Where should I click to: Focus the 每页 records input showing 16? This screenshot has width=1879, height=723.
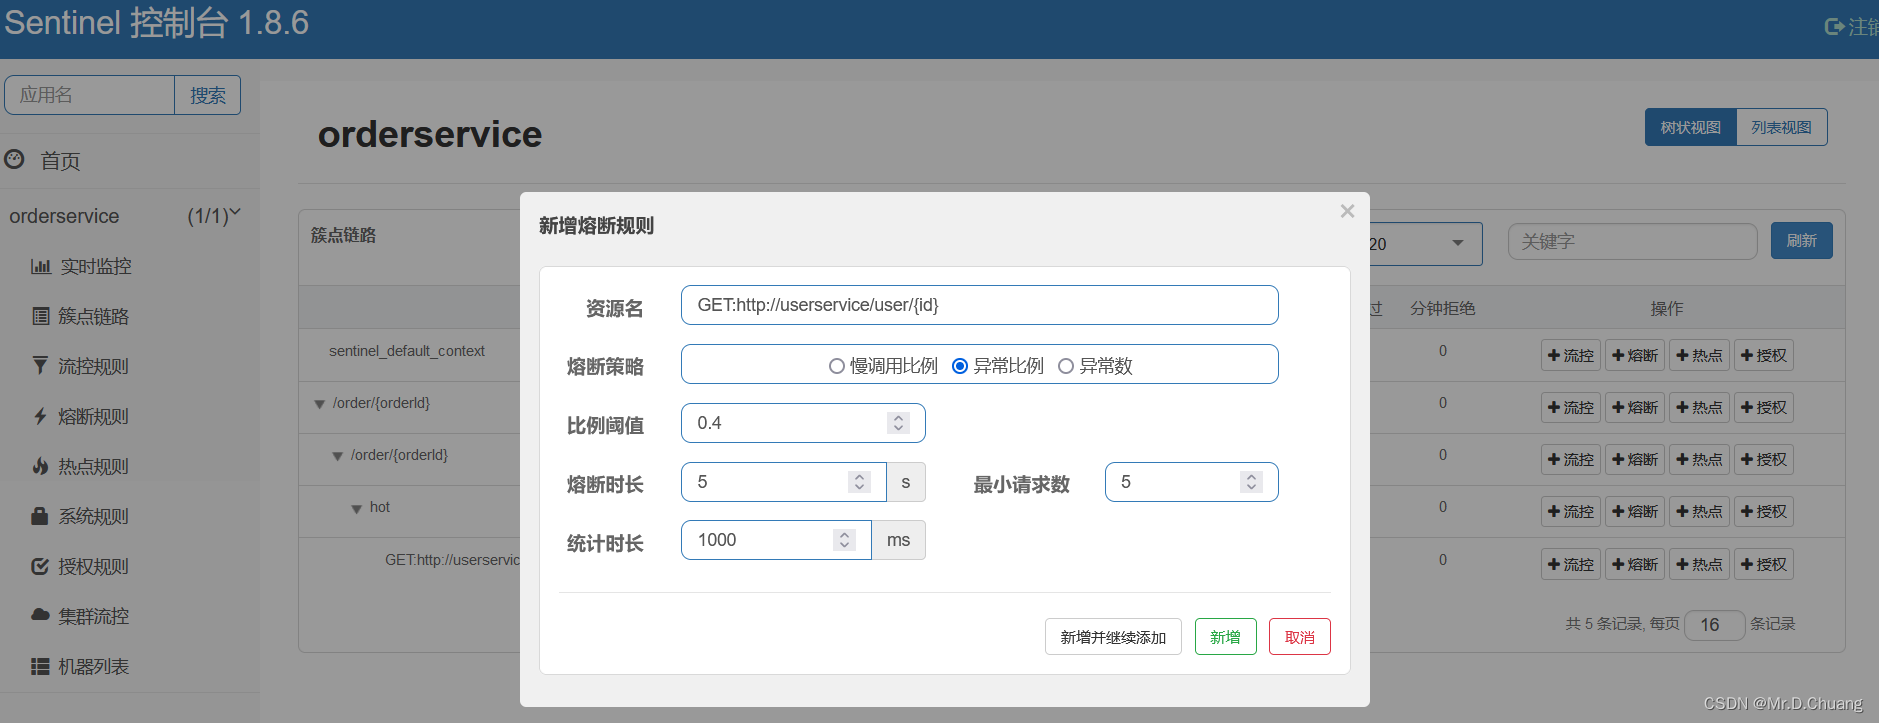[x=1715, y=625]
